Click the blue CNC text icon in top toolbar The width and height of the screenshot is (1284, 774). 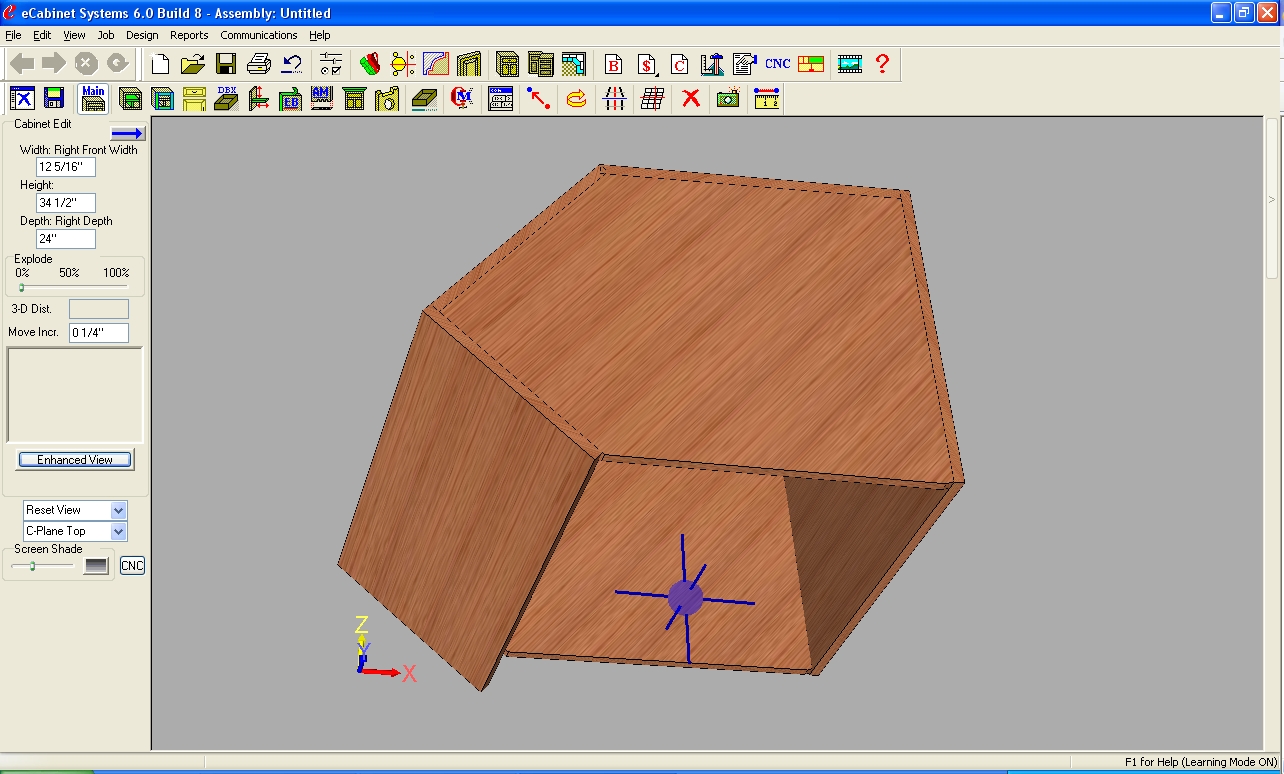tap(777, 64)
